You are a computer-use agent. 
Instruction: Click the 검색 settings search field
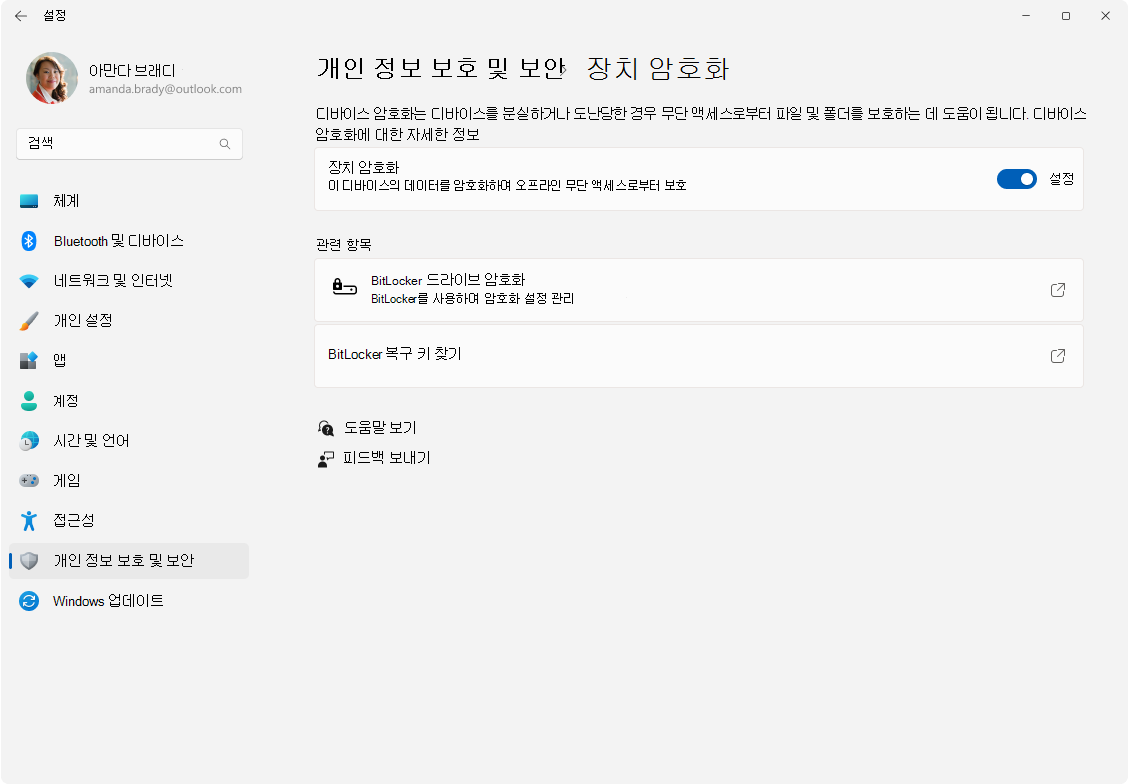(129, 144)
